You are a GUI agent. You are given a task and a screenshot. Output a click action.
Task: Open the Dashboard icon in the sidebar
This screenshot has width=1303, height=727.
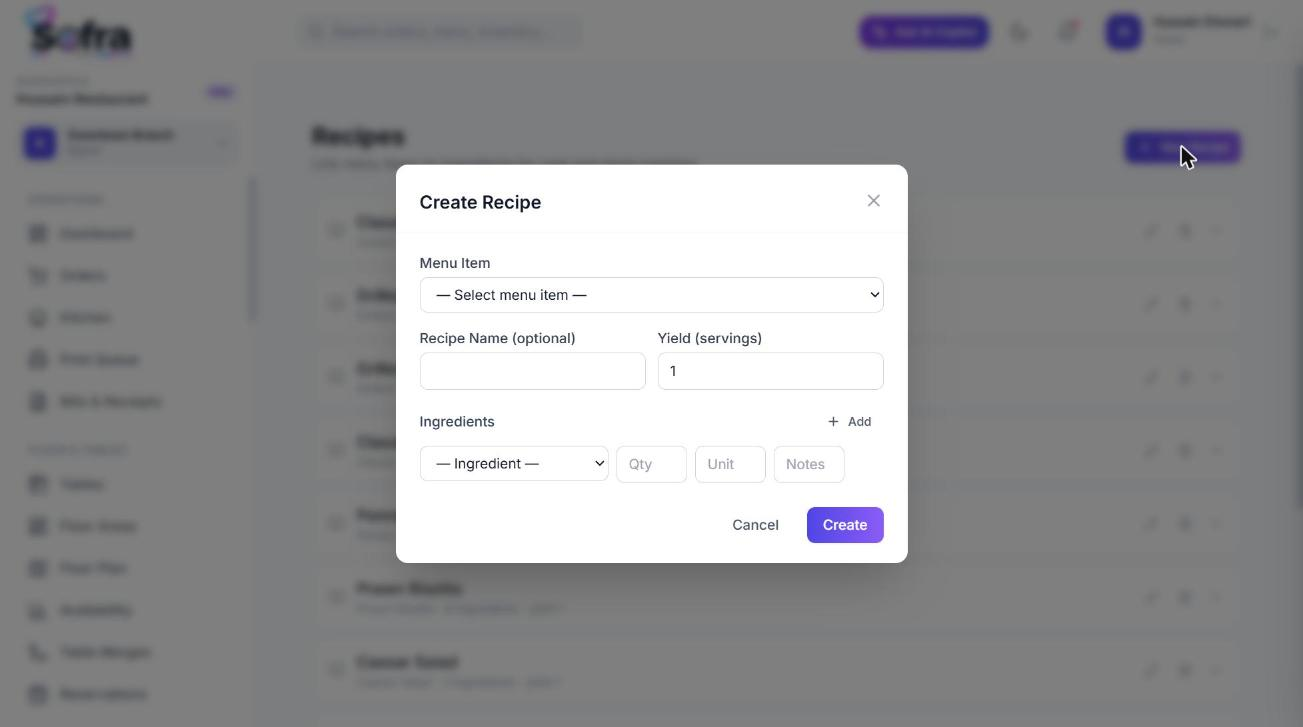point(38,234)
